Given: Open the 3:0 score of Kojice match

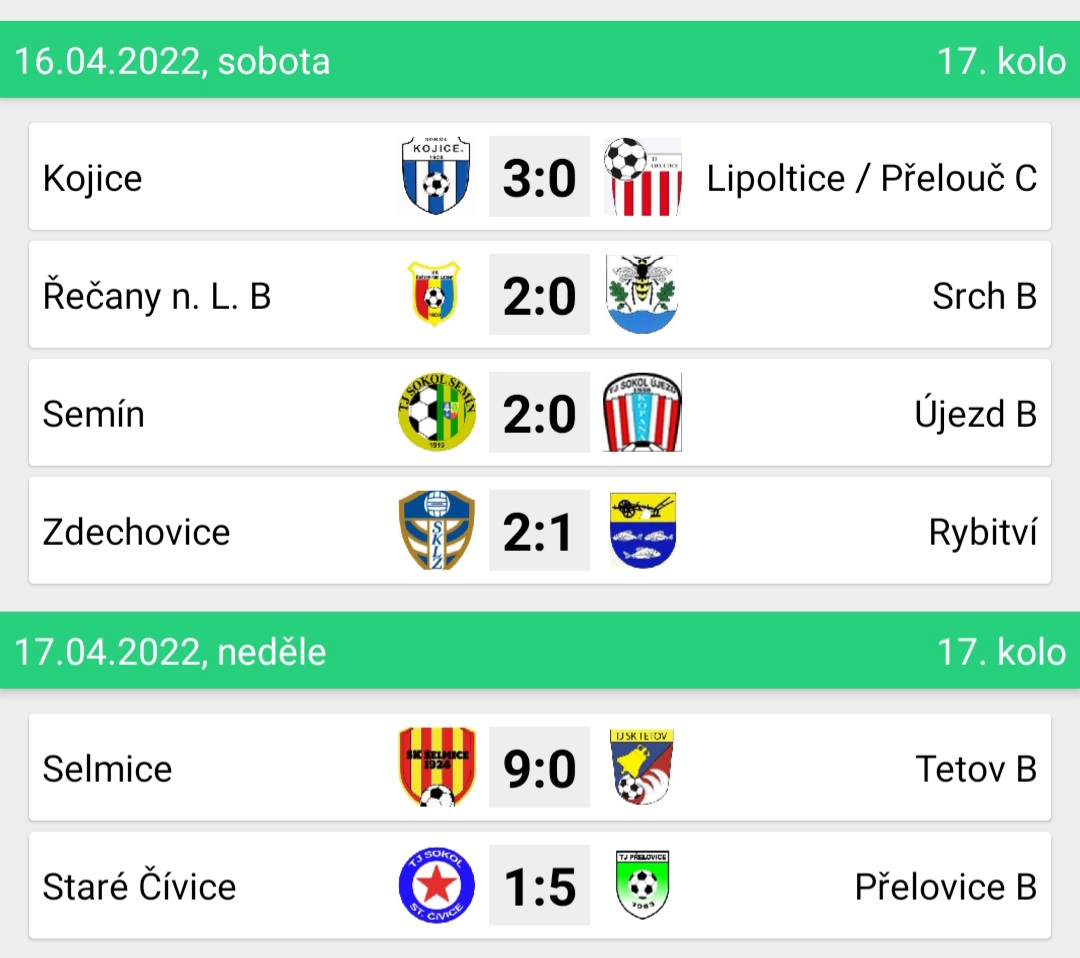Looking at the screenshot, I should (539, 176).
